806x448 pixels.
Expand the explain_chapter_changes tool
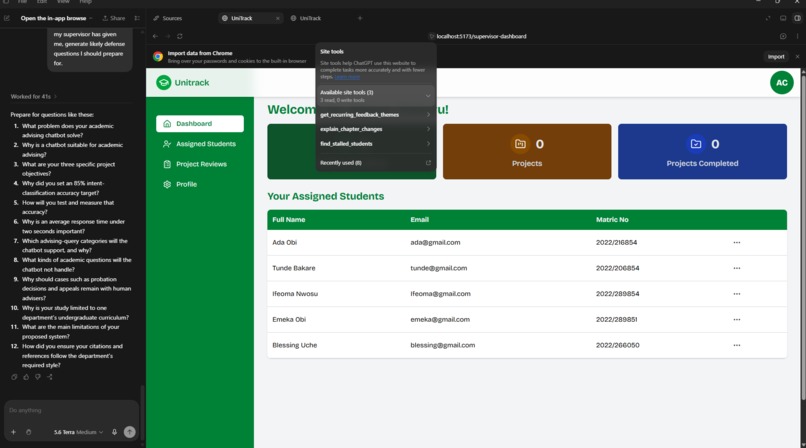[375, 129]
